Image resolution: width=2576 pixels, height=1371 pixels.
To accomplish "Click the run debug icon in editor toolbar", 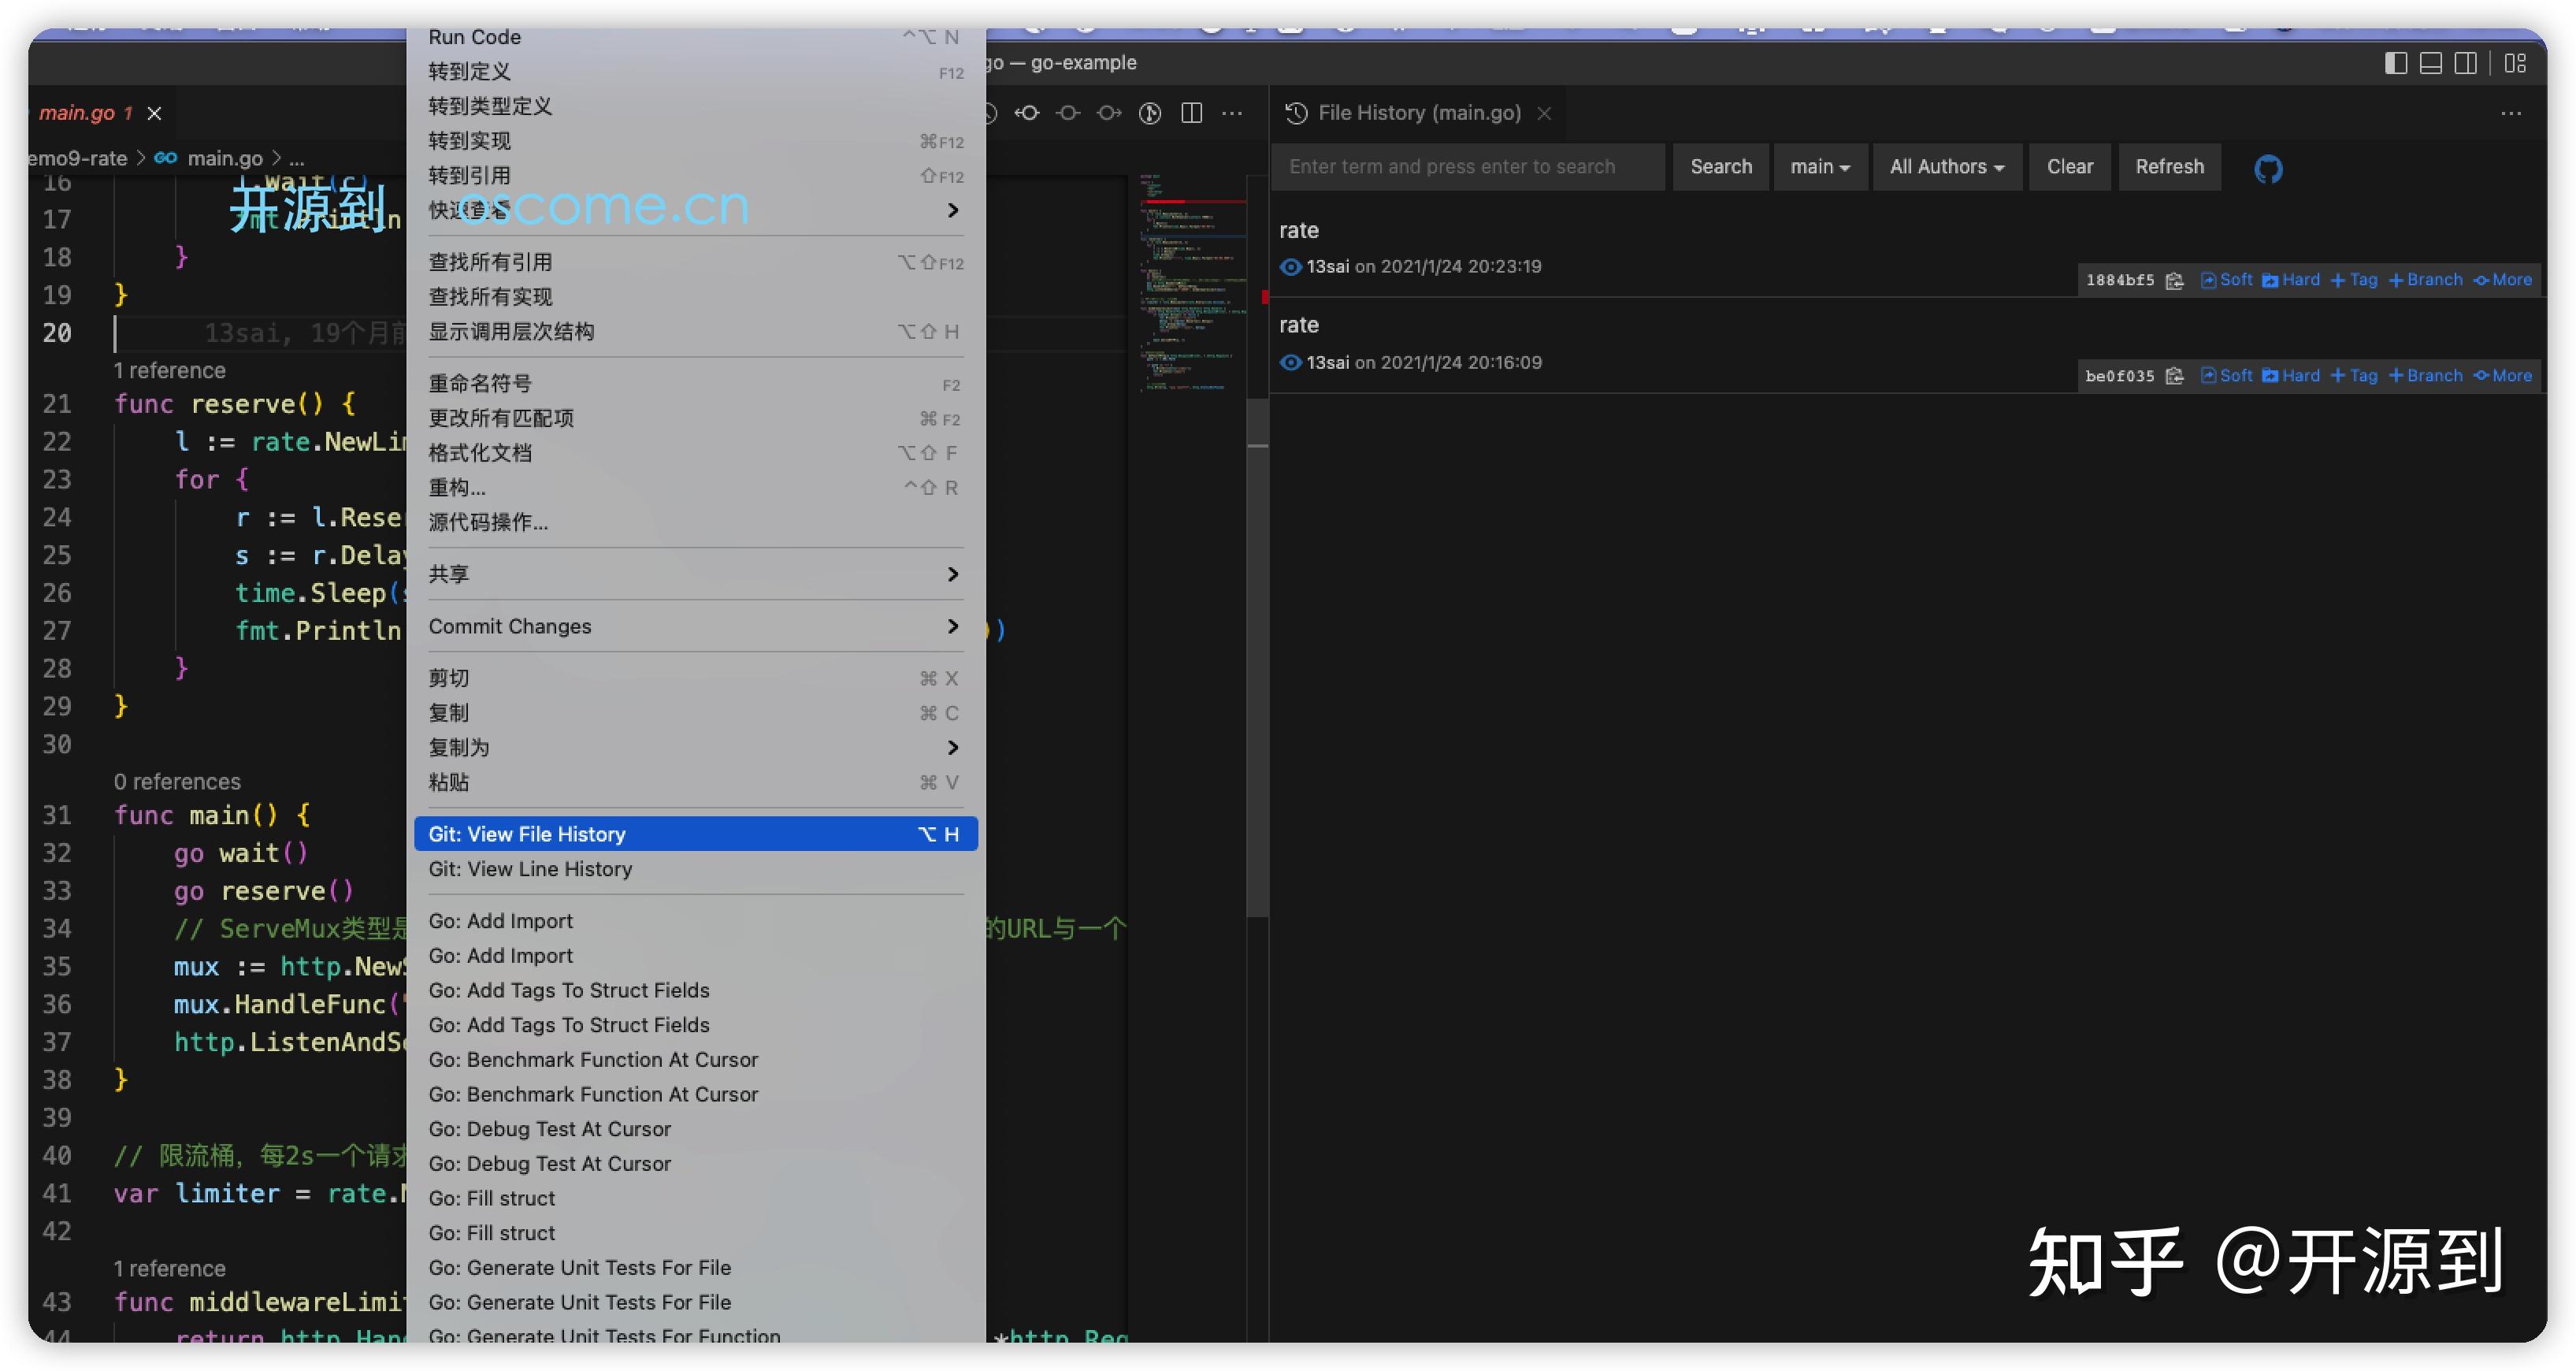I will tap(1149, 113).
